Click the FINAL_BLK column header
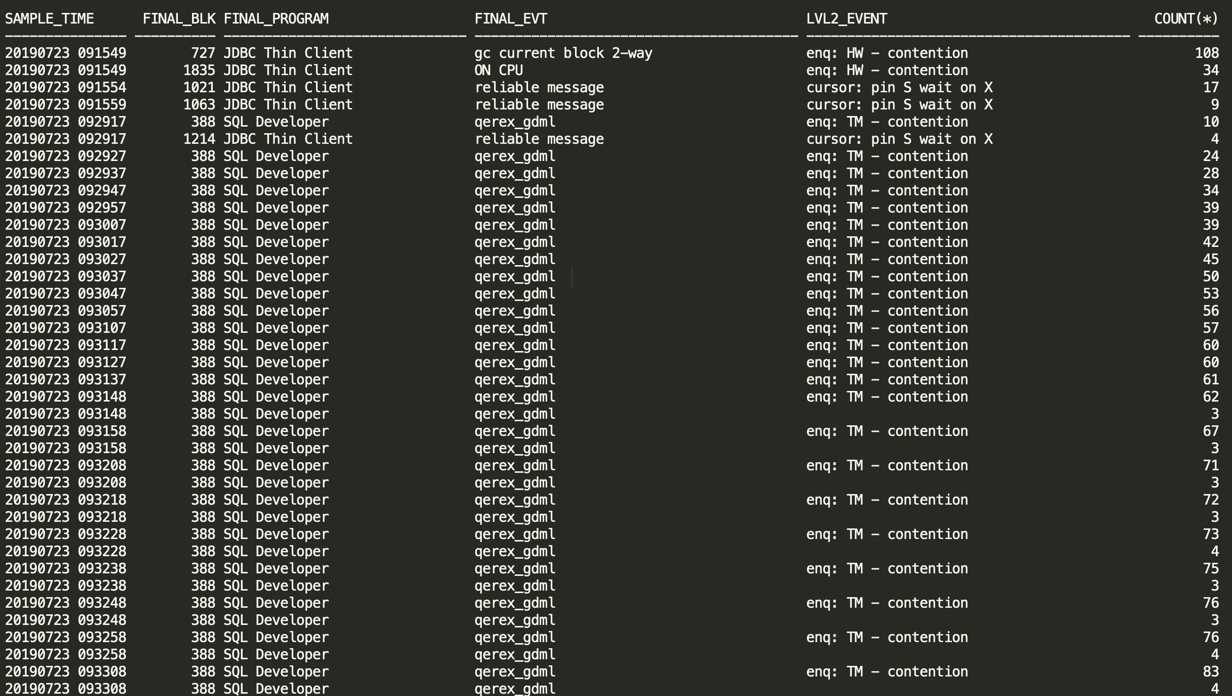Image resolution: width=1232 pixels, height=696 pixels. pos(178,18)
